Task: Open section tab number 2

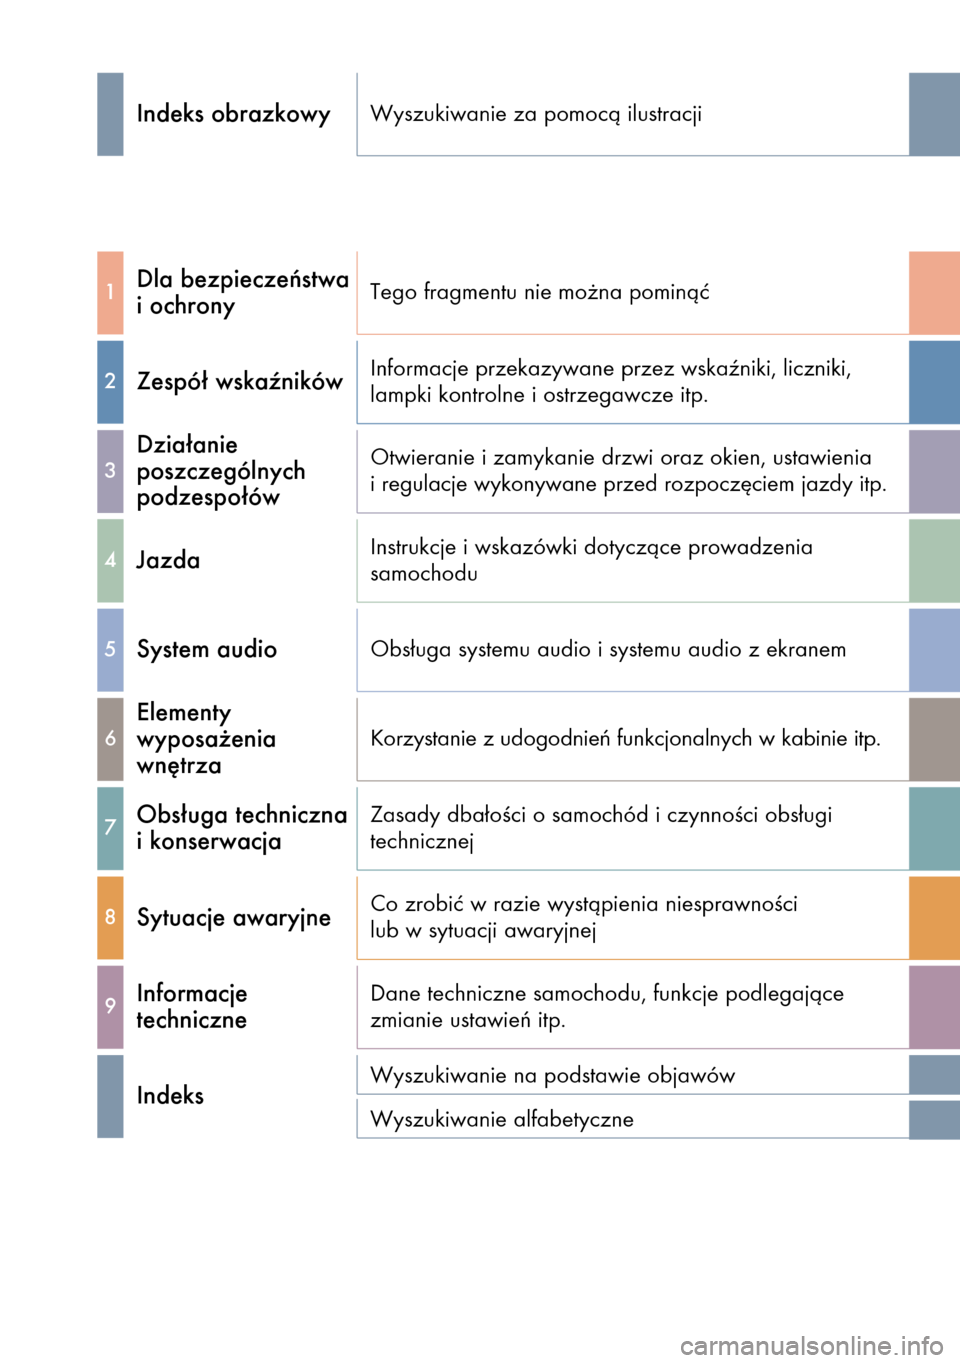Action: [x=110, y=382]
